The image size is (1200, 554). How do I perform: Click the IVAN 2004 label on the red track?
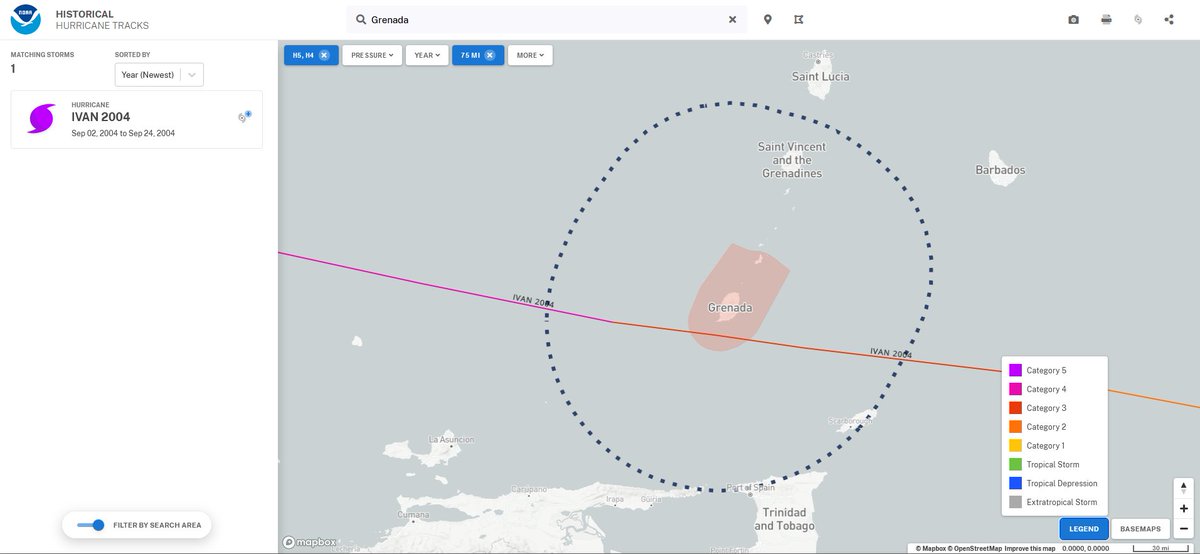[x=891, y=353]
